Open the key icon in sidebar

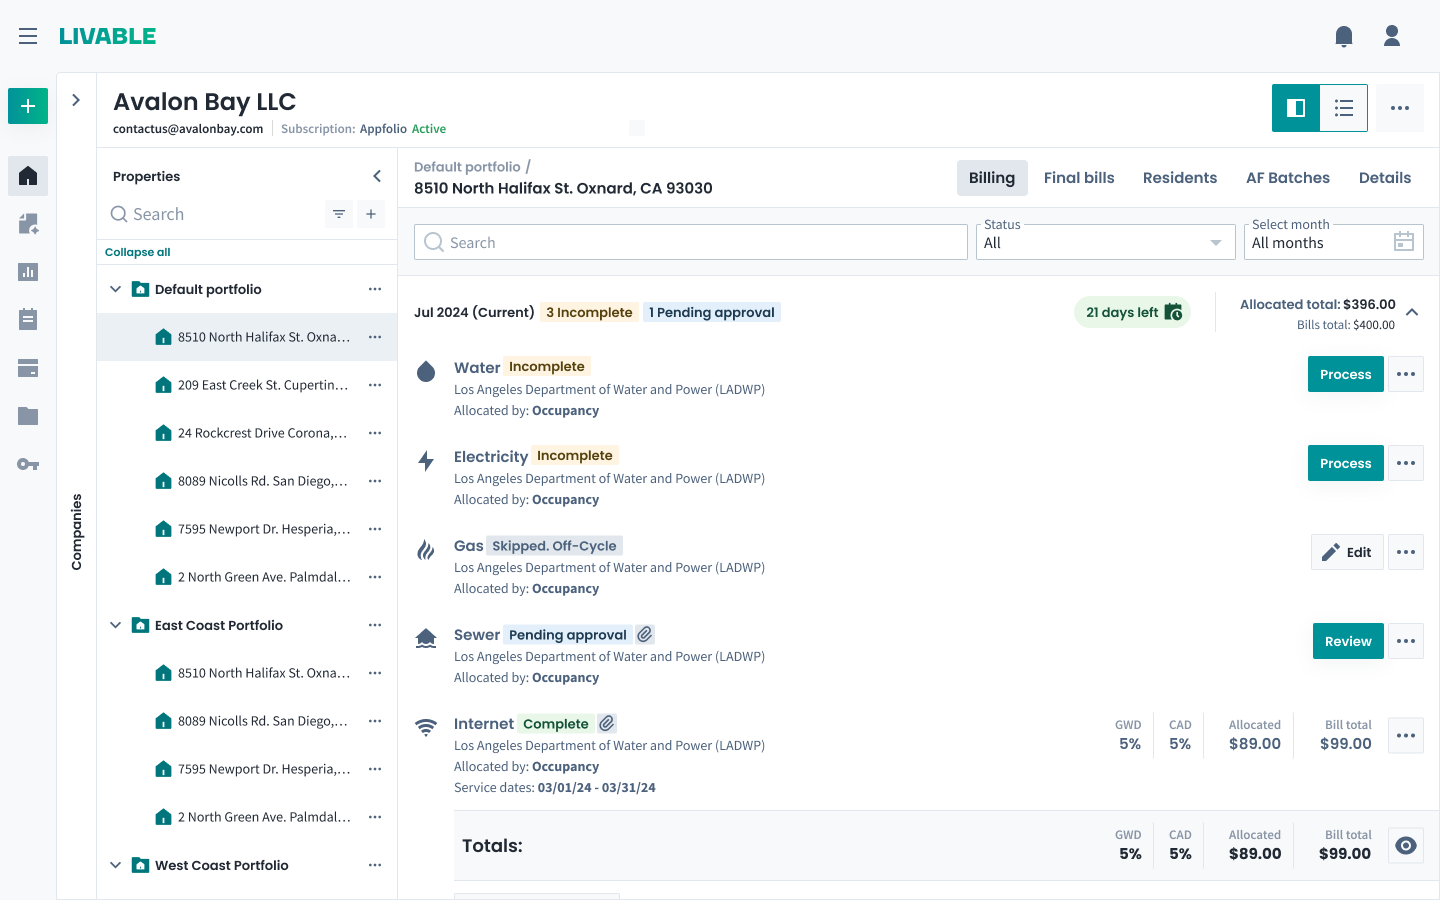(28, 464)
